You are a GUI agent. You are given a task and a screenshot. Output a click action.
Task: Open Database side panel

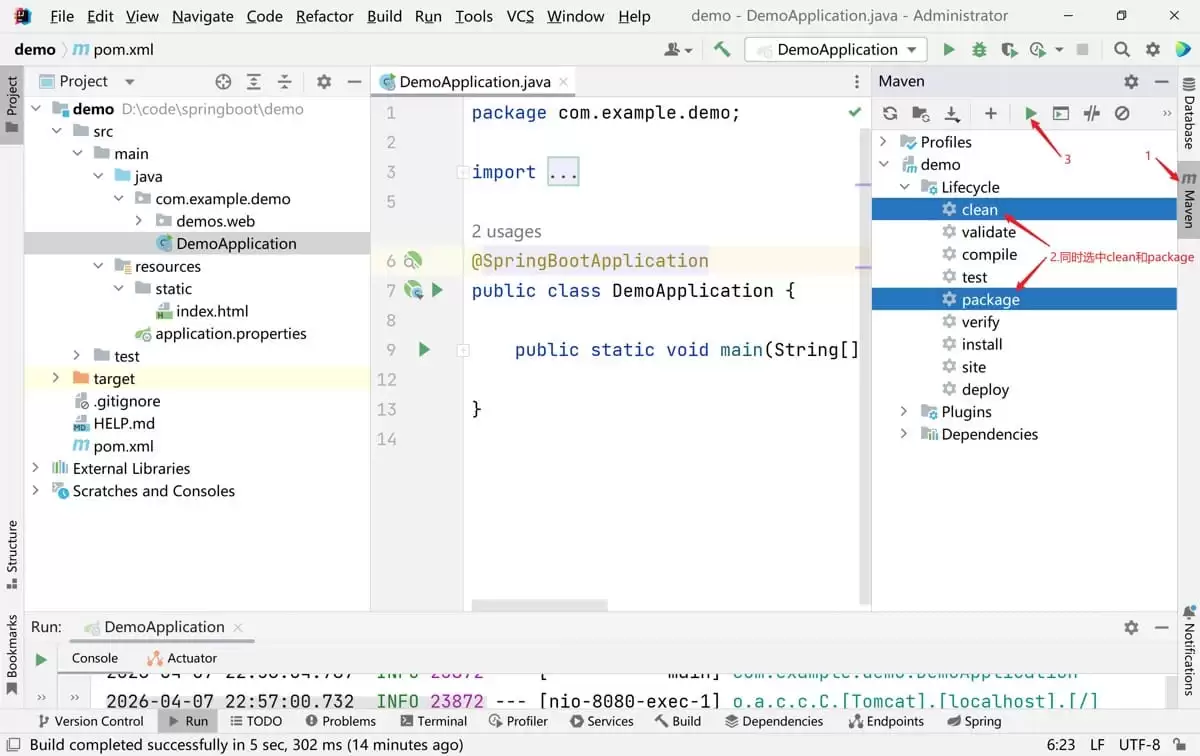pos(1189,113)
